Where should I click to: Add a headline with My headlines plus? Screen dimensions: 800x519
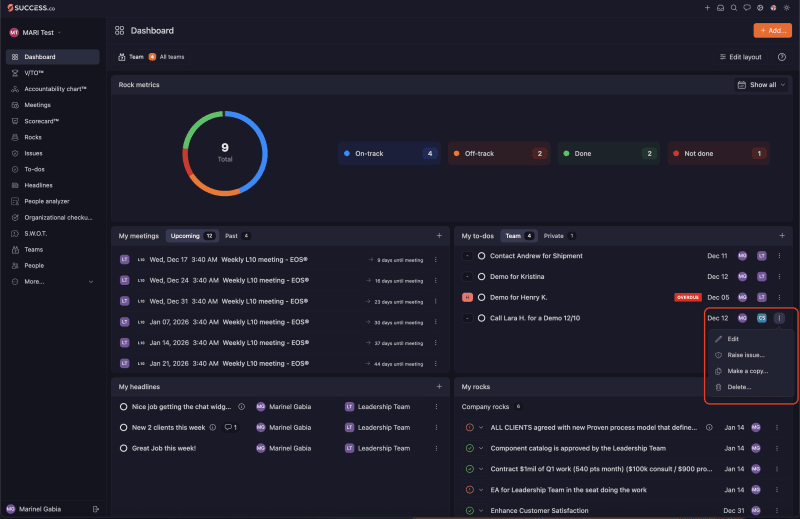click(x=439, y=387)
